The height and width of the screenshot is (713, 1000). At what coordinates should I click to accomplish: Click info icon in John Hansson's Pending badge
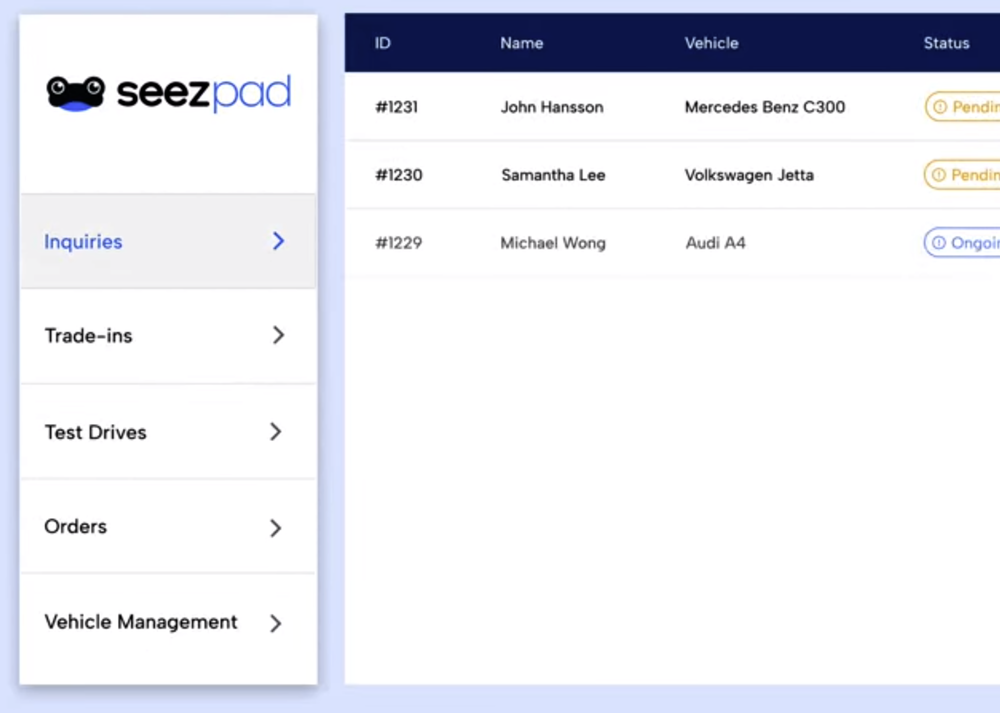point(939,107)
